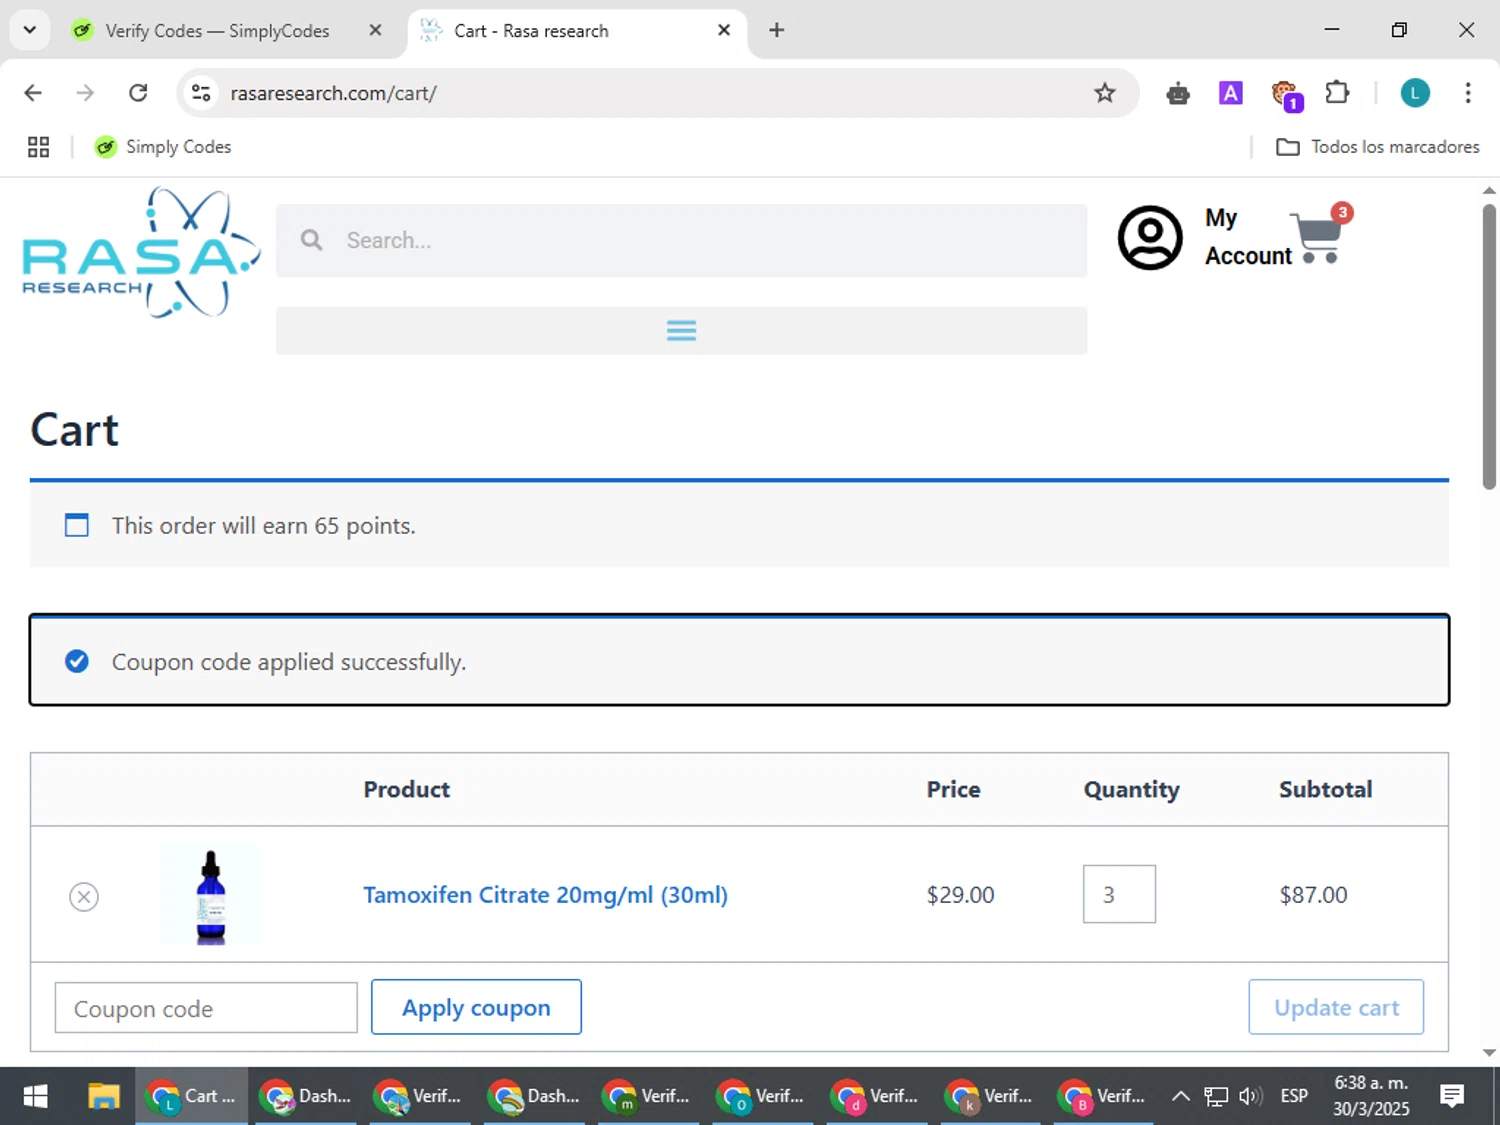Click the quantity box showing 3
Image resolution: width=1500 pixels, height=1125 pixels.
(x=1119, y=894)
